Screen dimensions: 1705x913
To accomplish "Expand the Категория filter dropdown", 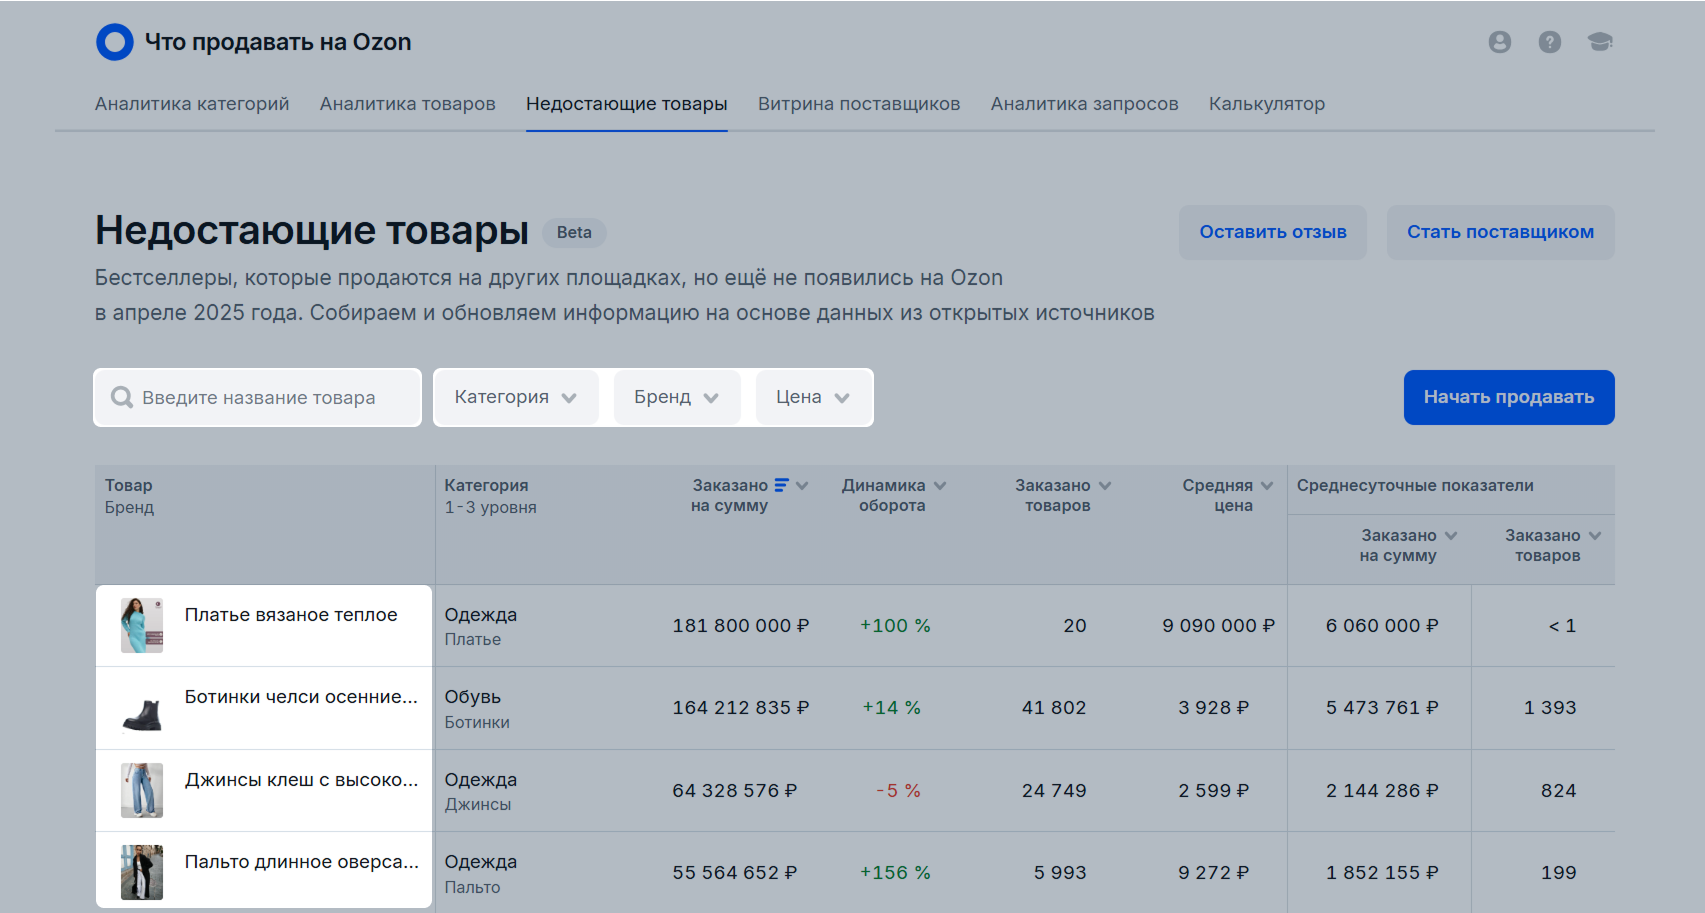I will [515, 397].
